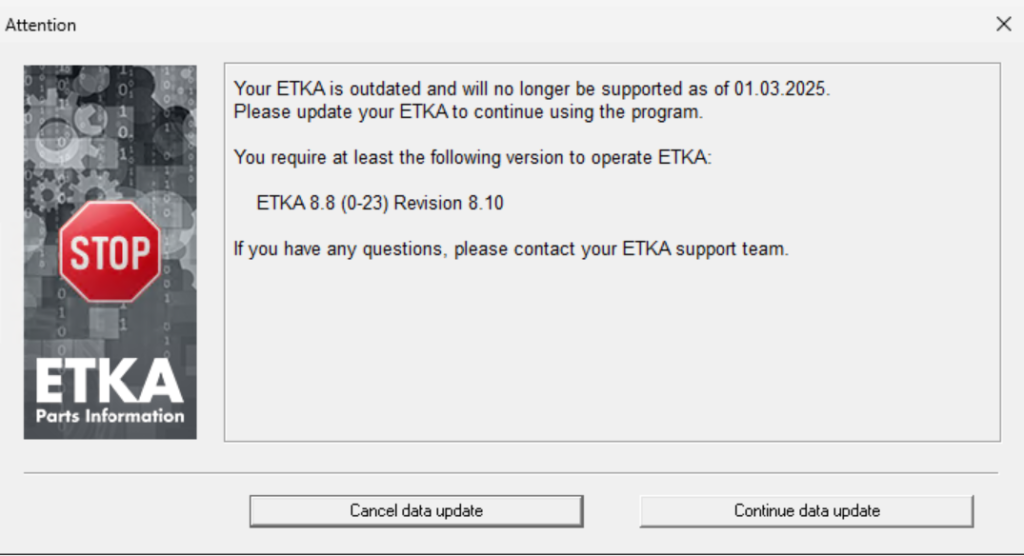Click the "Your ETKA is outdated" warning line
Screen dimensions: 1024x556
pos(400,89)
